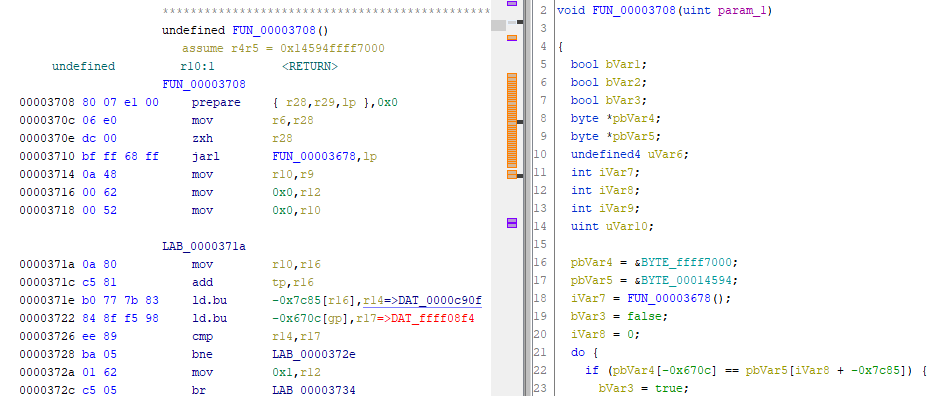The image size is (928, 396).
Task: Click the jarl mnemonic
Action: tap(205, 157)
